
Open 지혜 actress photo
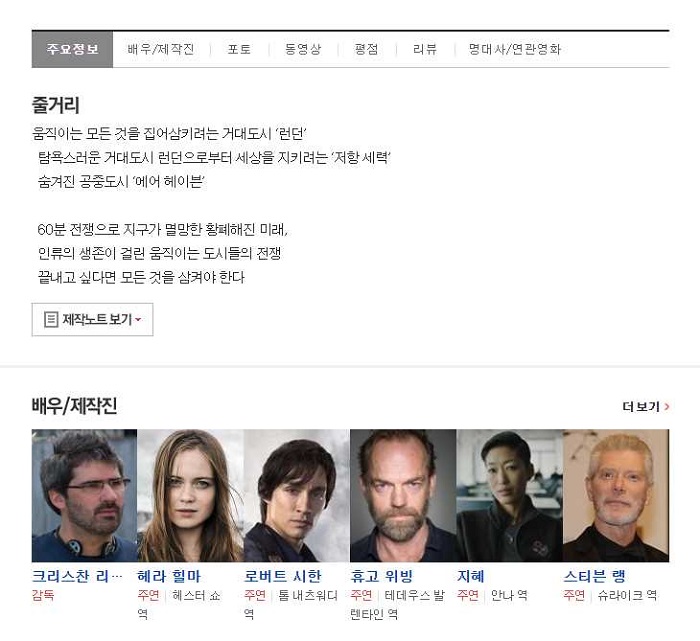click(x=509, y=495)
